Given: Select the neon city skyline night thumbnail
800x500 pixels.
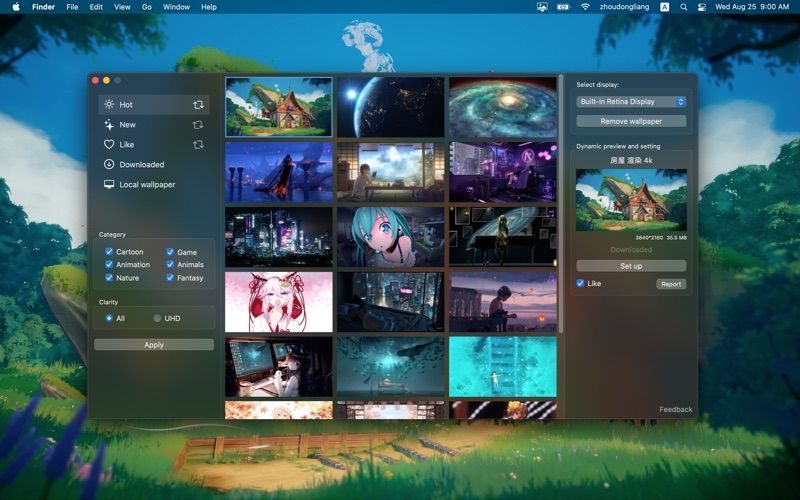Looking at the screenshot, I should 279,237.
